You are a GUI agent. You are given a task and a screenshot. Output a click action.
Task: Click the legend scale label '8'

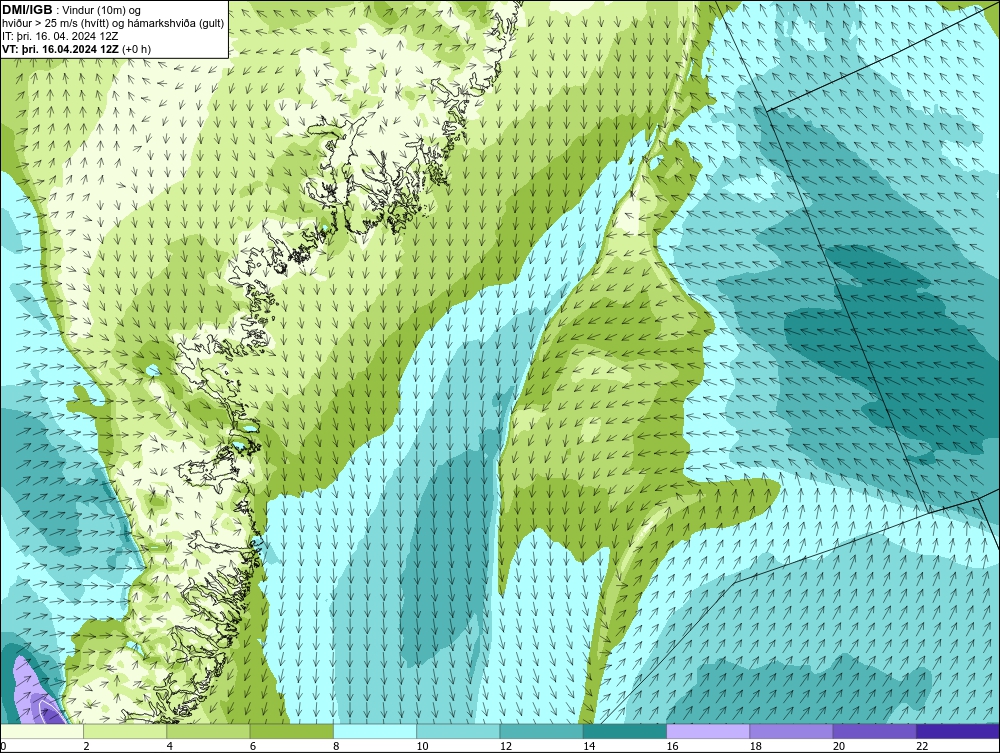coord(336,747)
